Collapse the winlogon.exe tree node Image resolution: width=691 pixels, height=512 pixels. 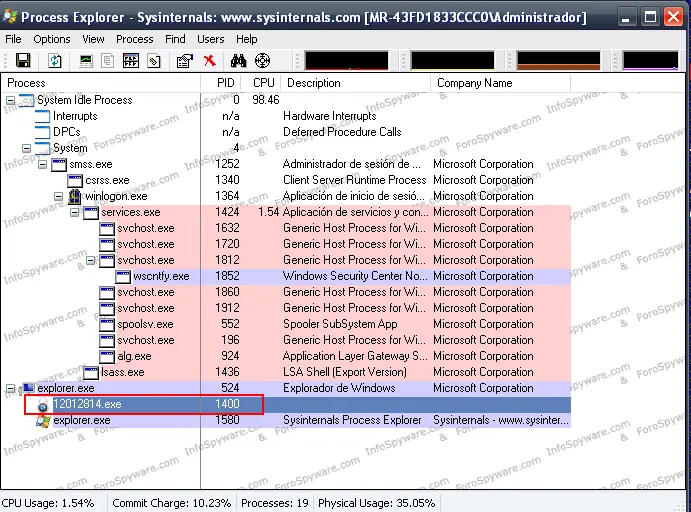coord(58,196)
